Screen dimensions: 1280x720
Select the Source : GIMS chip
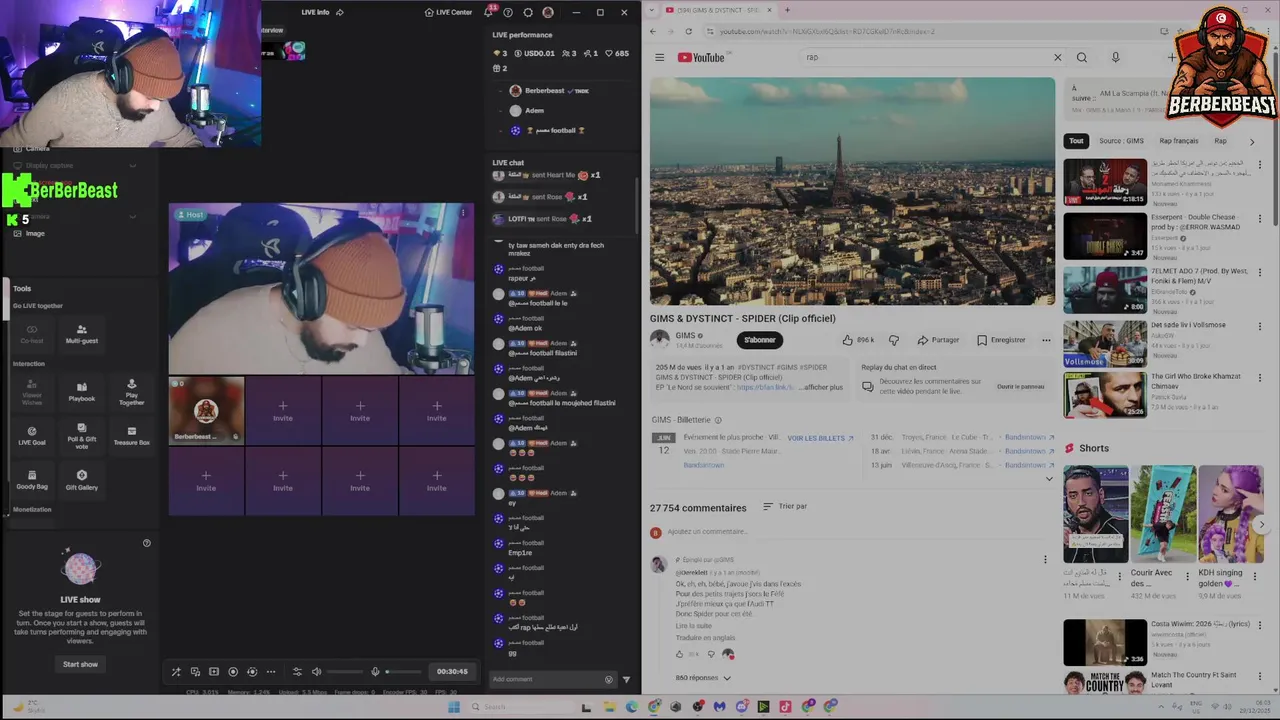[1121, 141]
